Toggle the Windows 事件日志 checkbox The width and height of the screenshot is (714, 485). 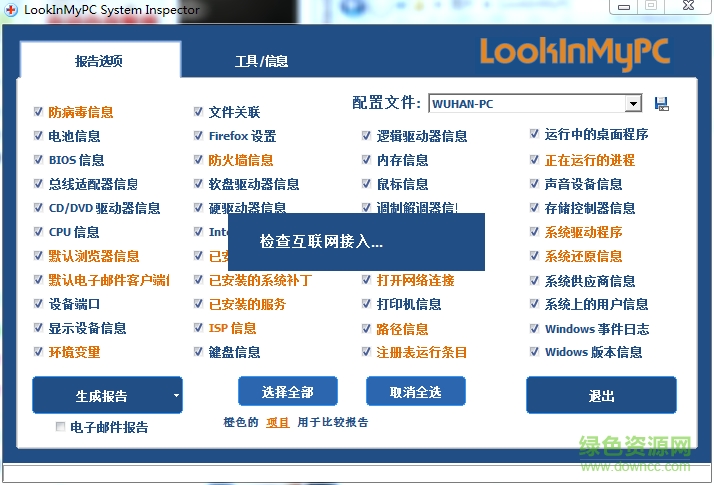click(535, 328)
